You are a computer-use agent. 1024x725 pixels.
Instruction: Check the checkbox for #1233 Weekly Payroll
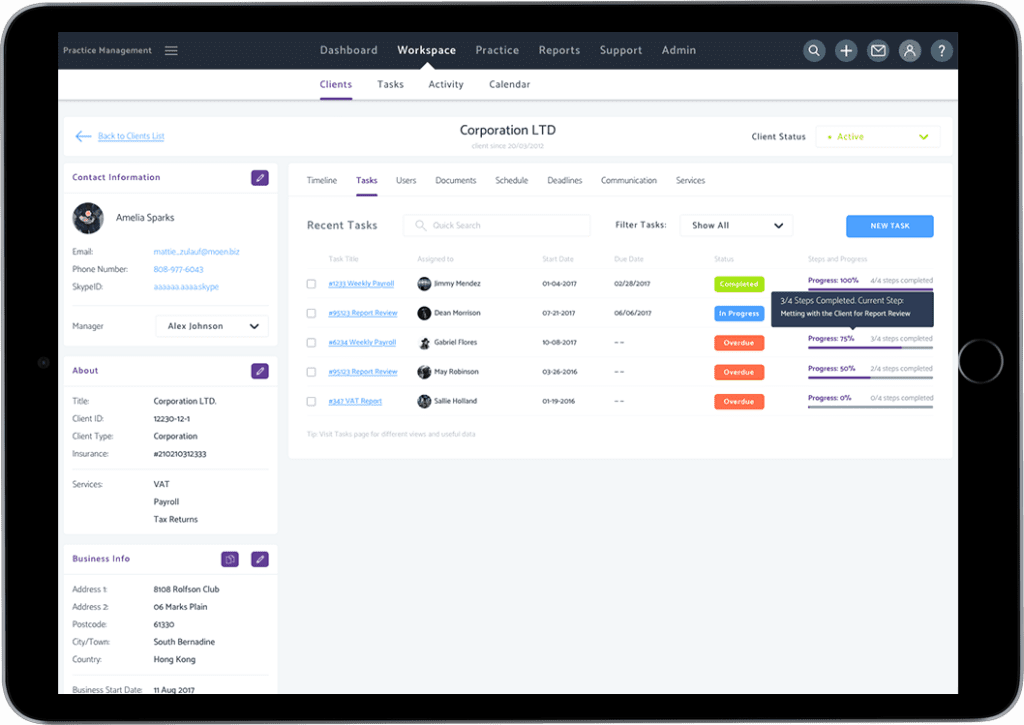(313, 283)
